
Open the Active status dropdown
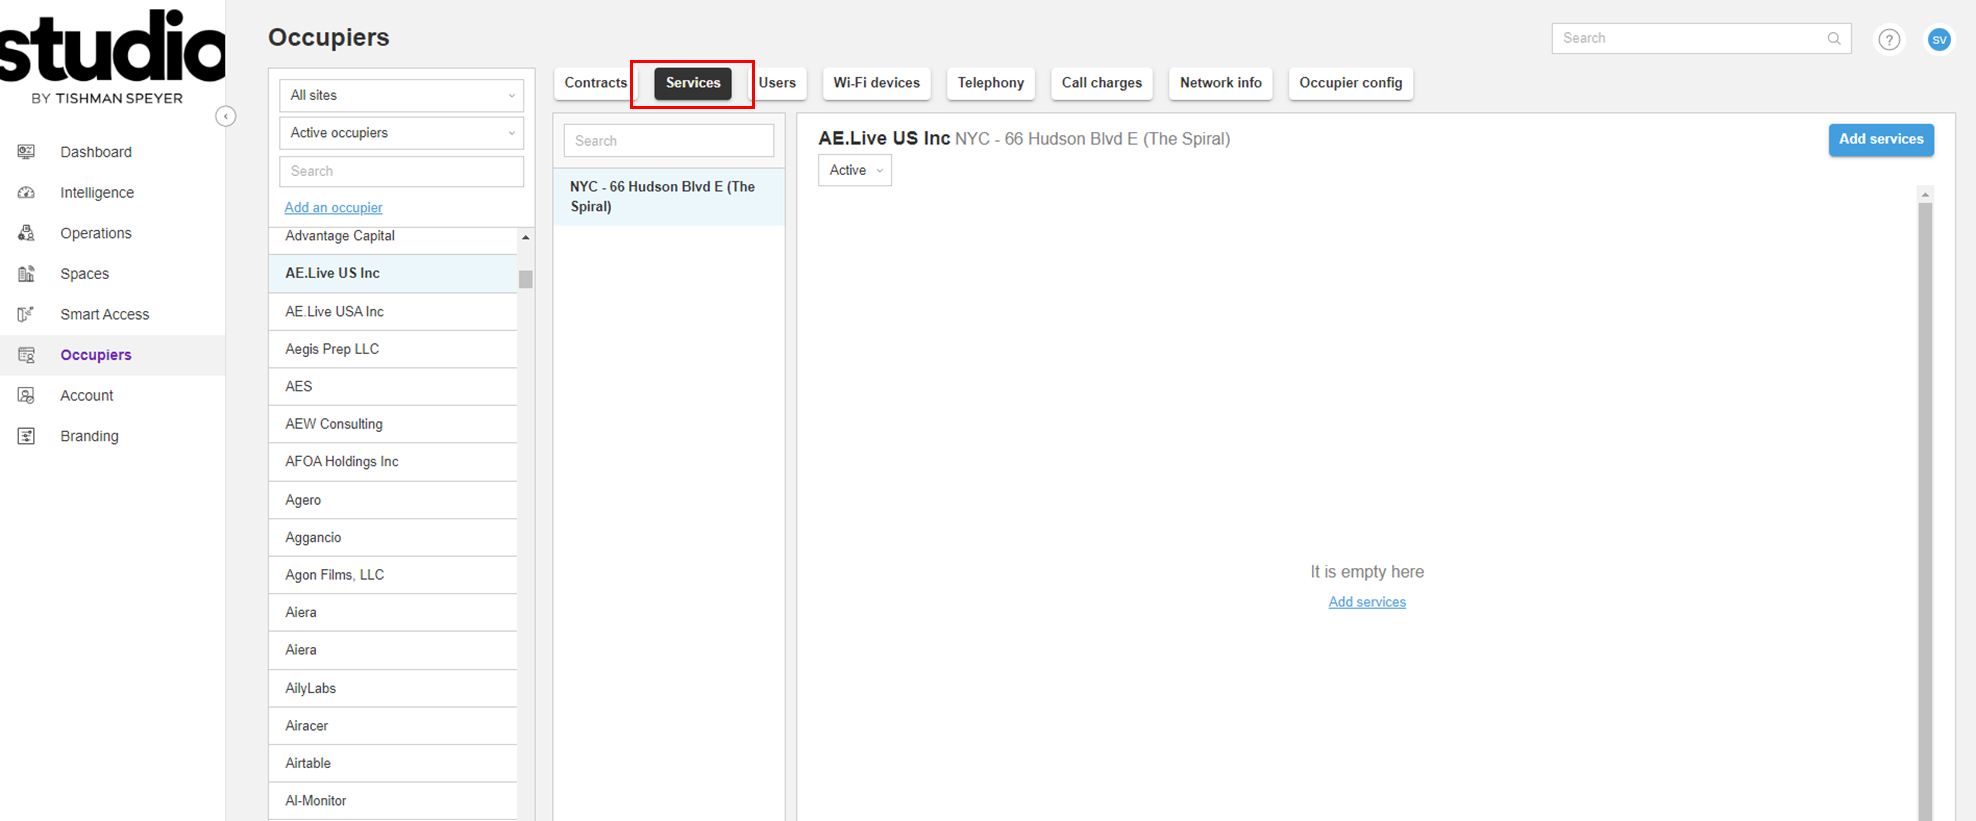pyautogui.click(x=854, y=170)
